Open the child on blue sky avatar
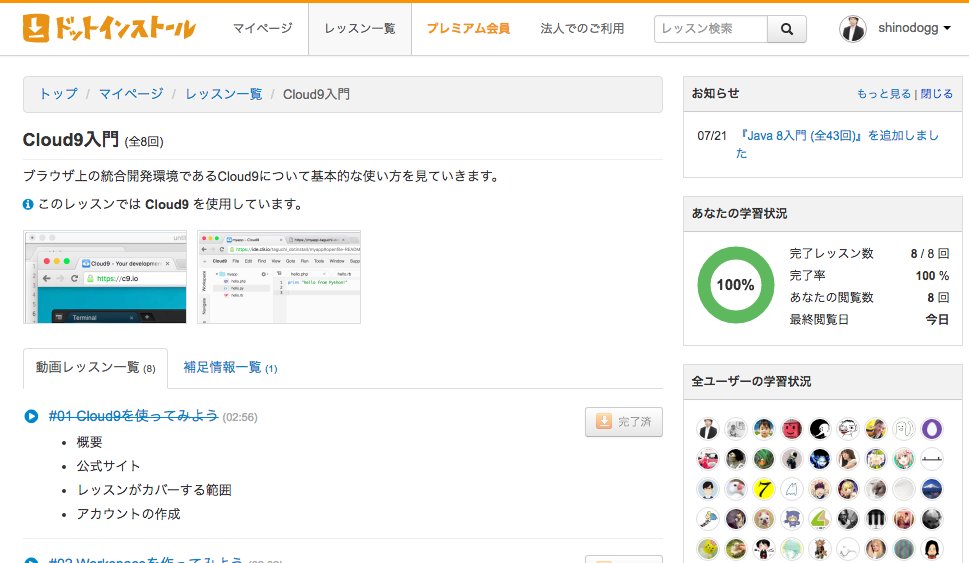The height and width of the screenshot is (563, 969). (x=764, y=429)
